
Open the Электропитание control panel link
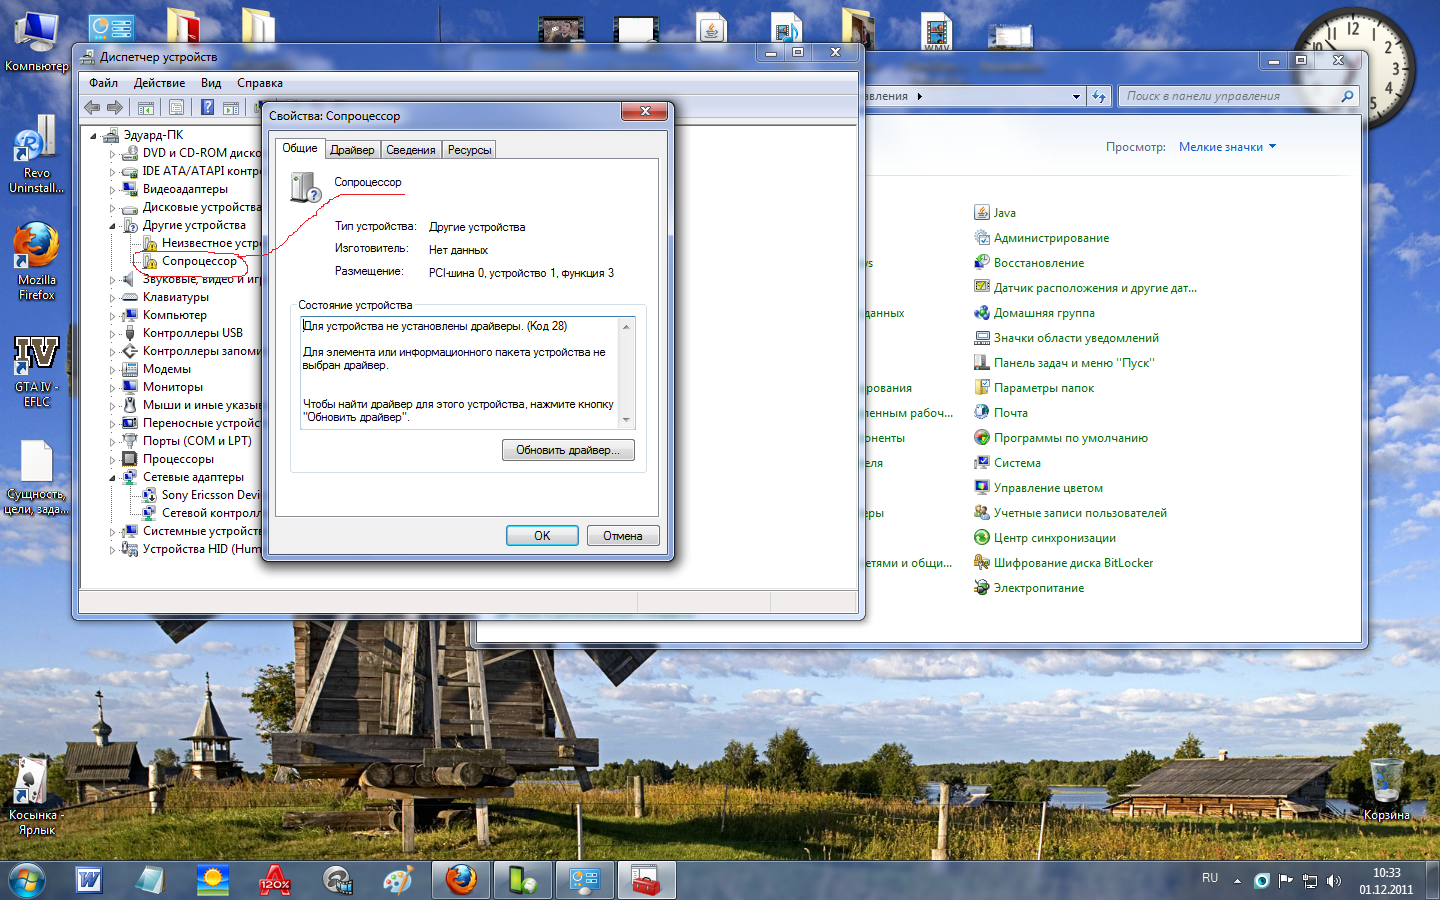tap(1038, 588)
